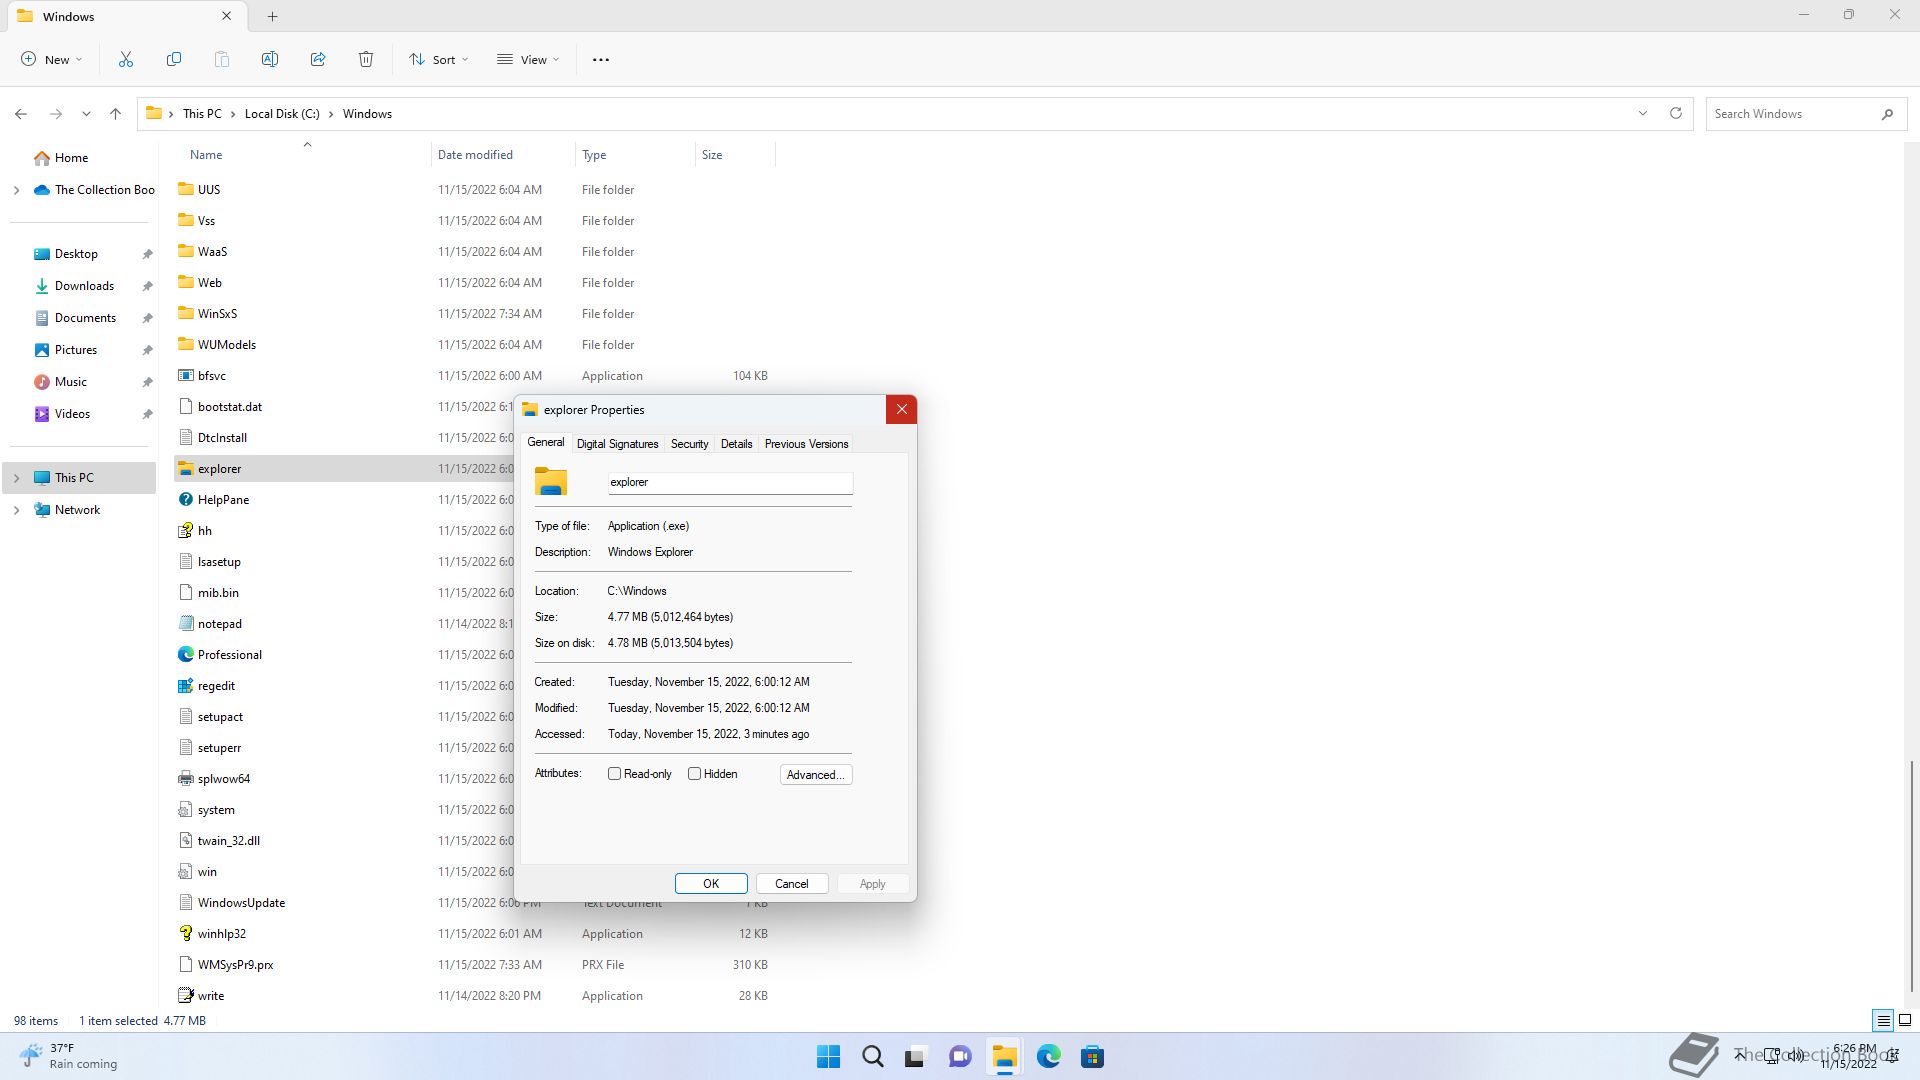Image resolution: width=1920 pixels, height=1080 pixels.
Task: Enable the Hidden attribute checkbox
Action: 694,774
